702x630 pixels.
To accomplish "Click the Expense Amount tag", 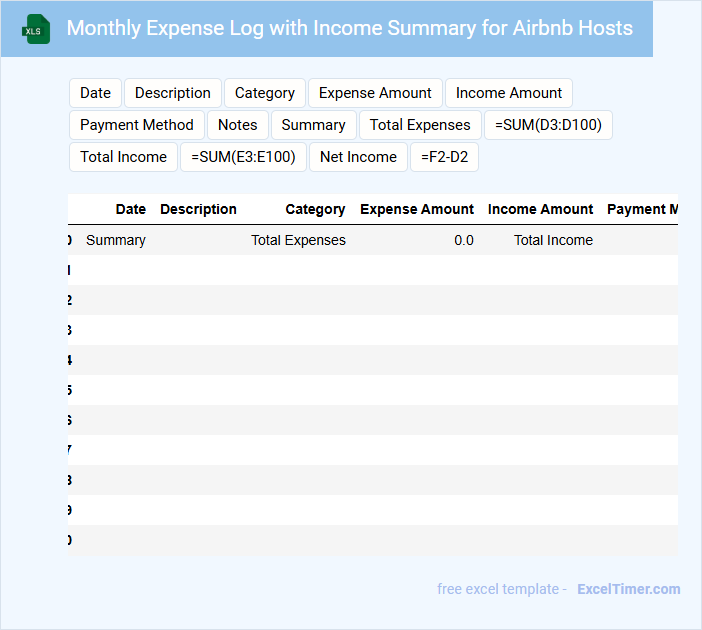I will (375, 93).
